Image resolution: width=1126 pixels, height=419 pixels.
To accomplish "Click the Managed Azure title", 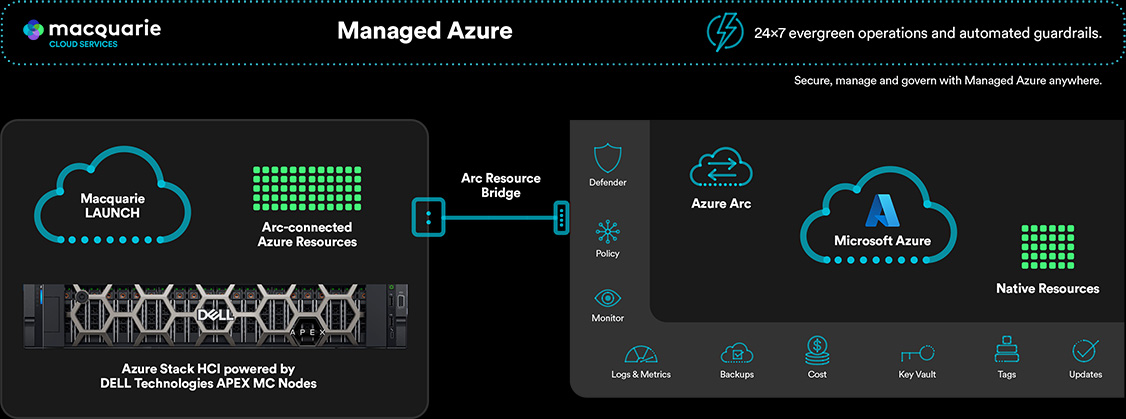I will coord(425,31).
